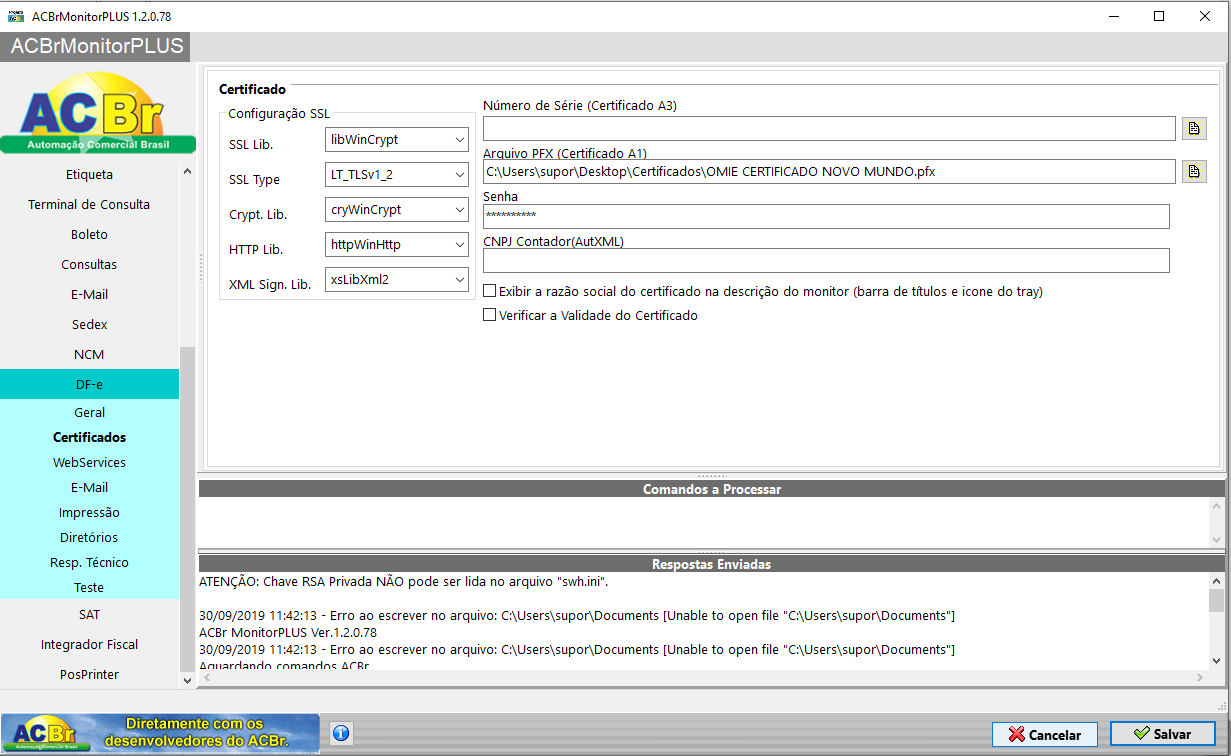Click the Número de Série input field

tap(829, 128)
